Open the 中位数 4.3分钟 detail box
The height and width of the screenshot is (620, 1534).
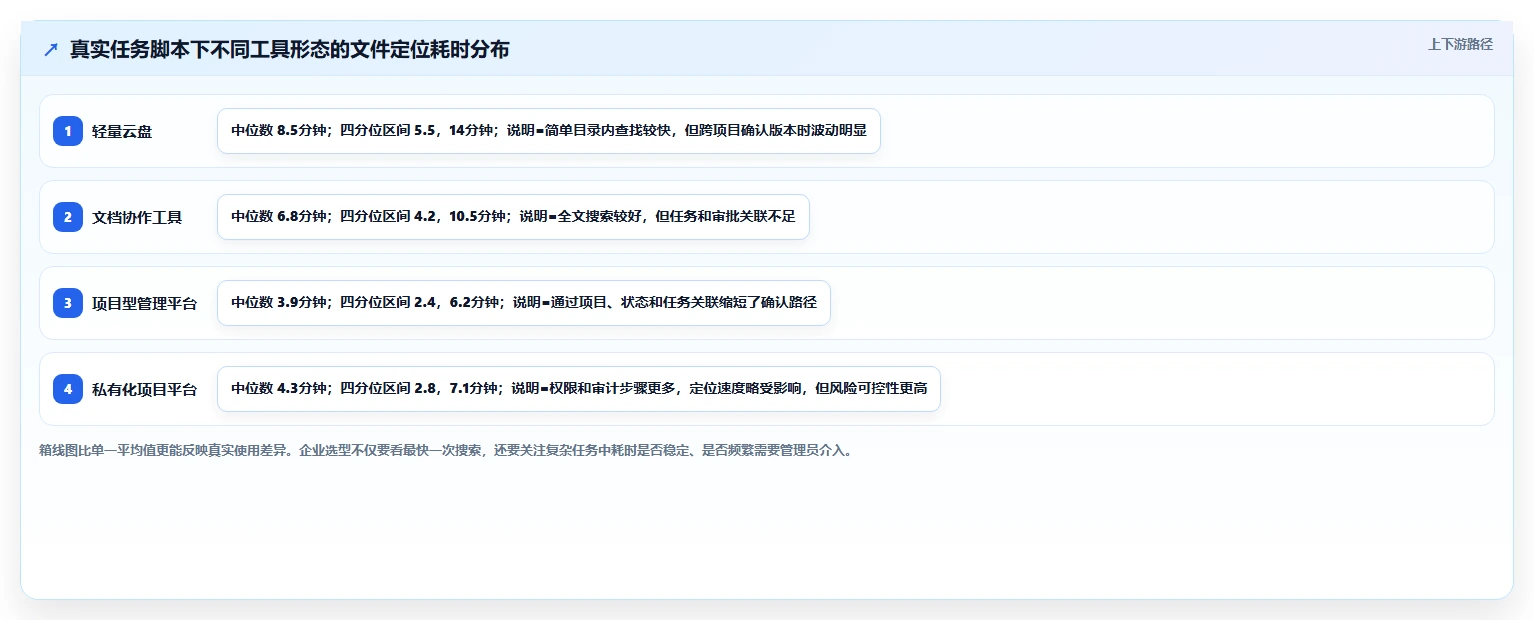(579, 389)
